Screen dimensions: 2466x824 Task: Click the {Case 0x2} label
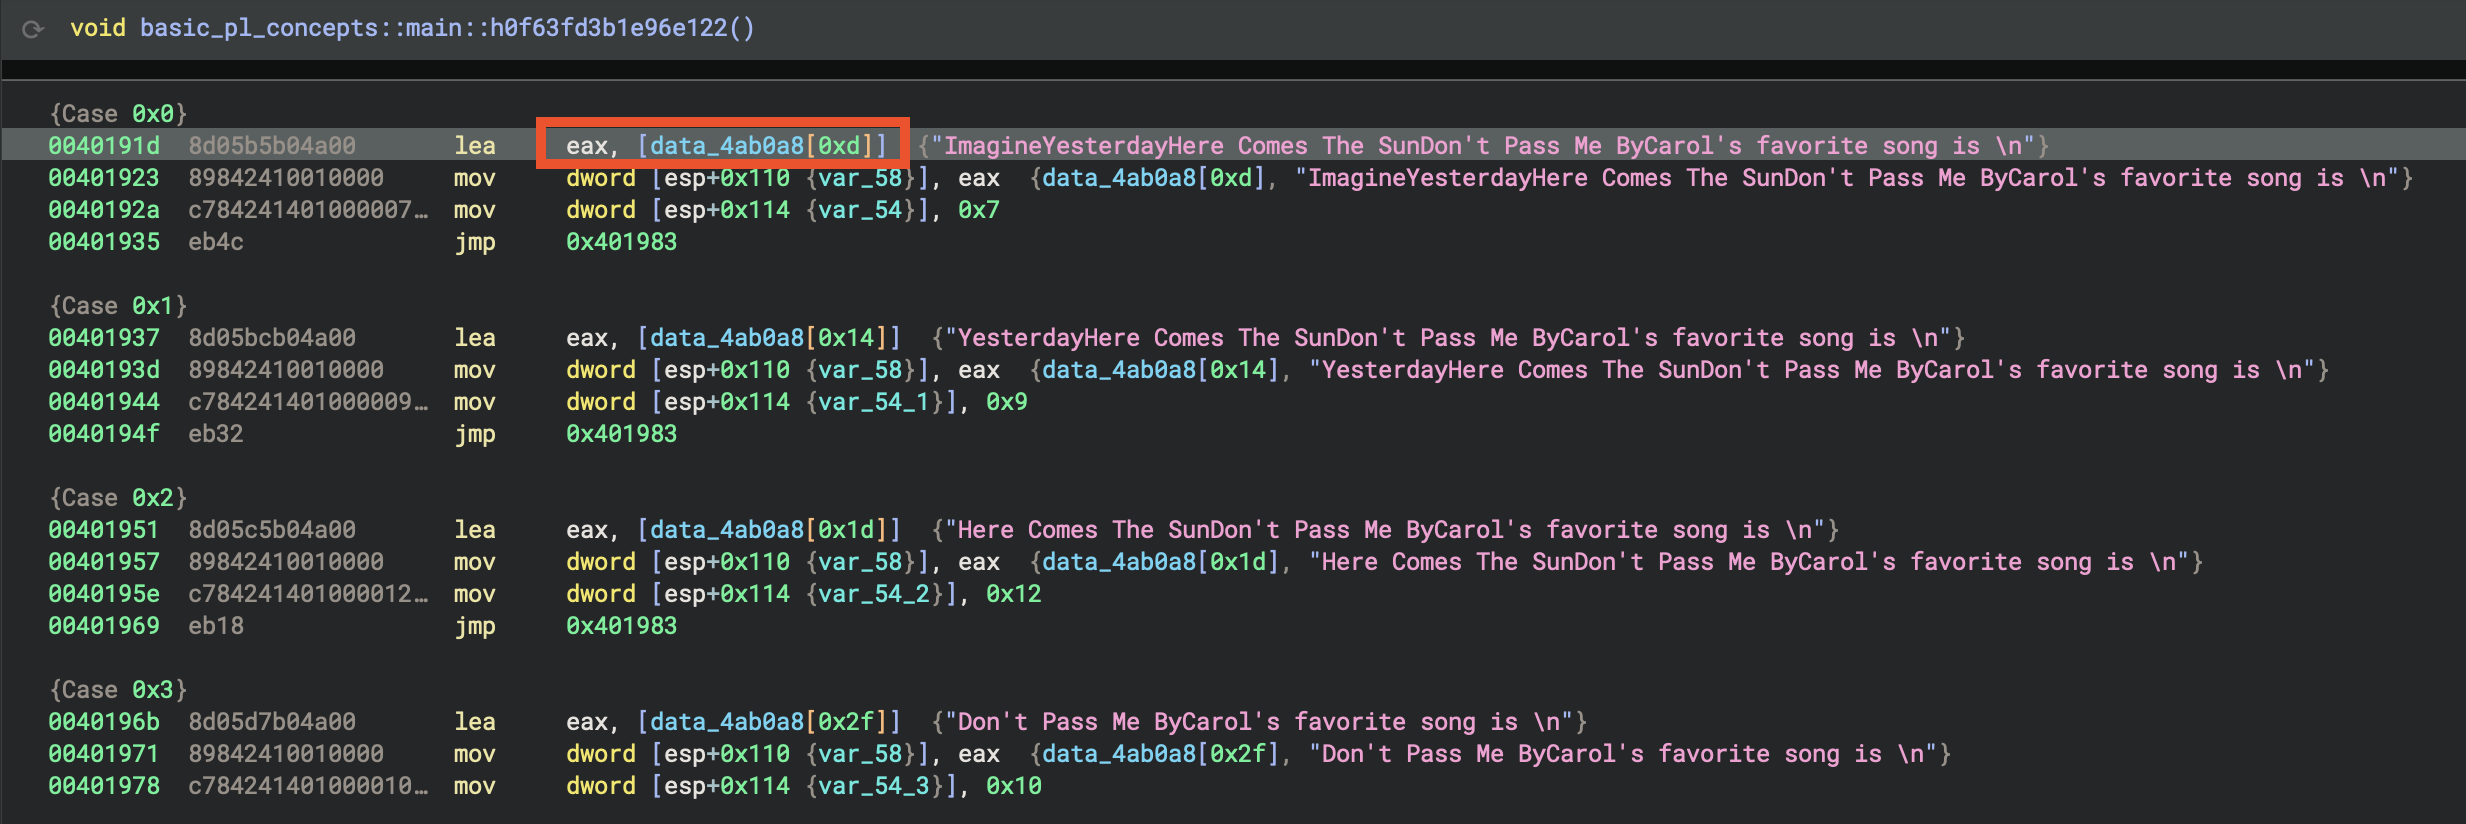click(118, 498)
